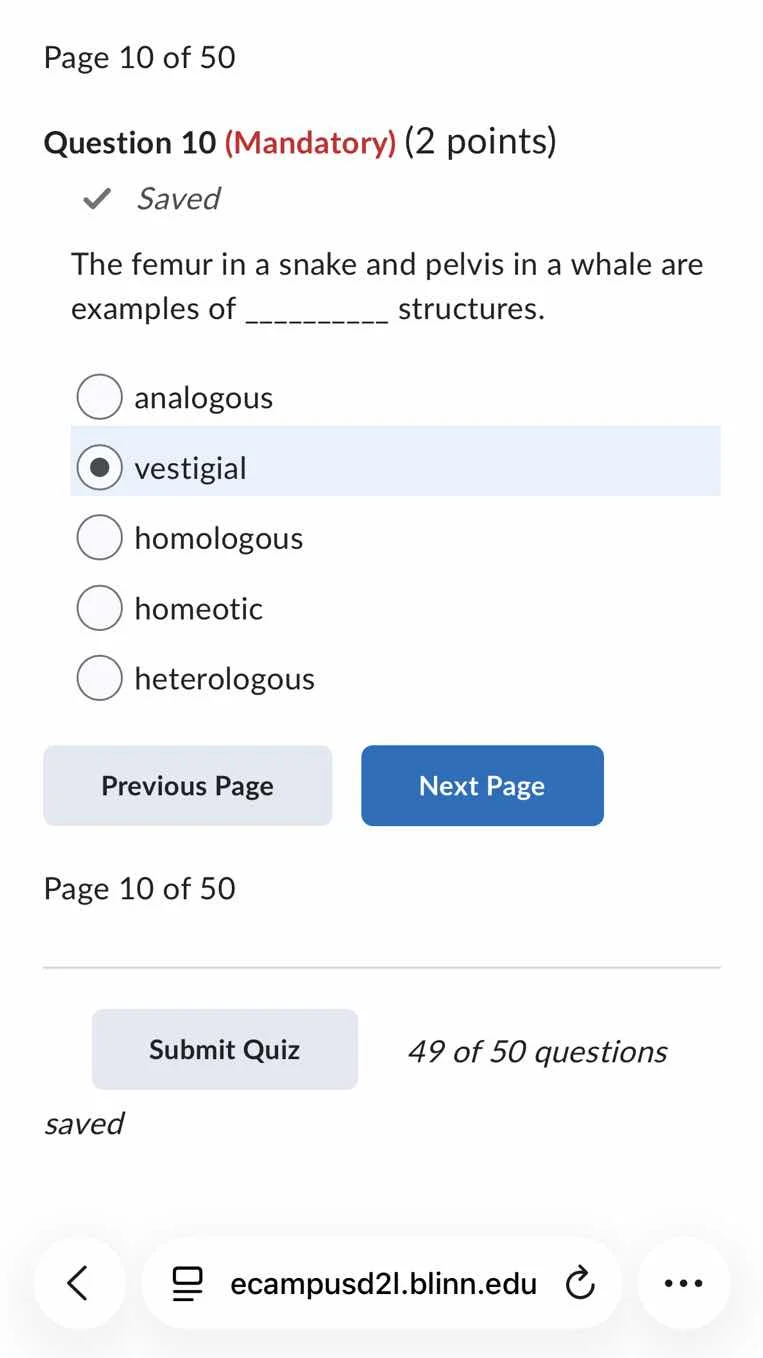Deselect the vestigial radio button

pos(99,466)
